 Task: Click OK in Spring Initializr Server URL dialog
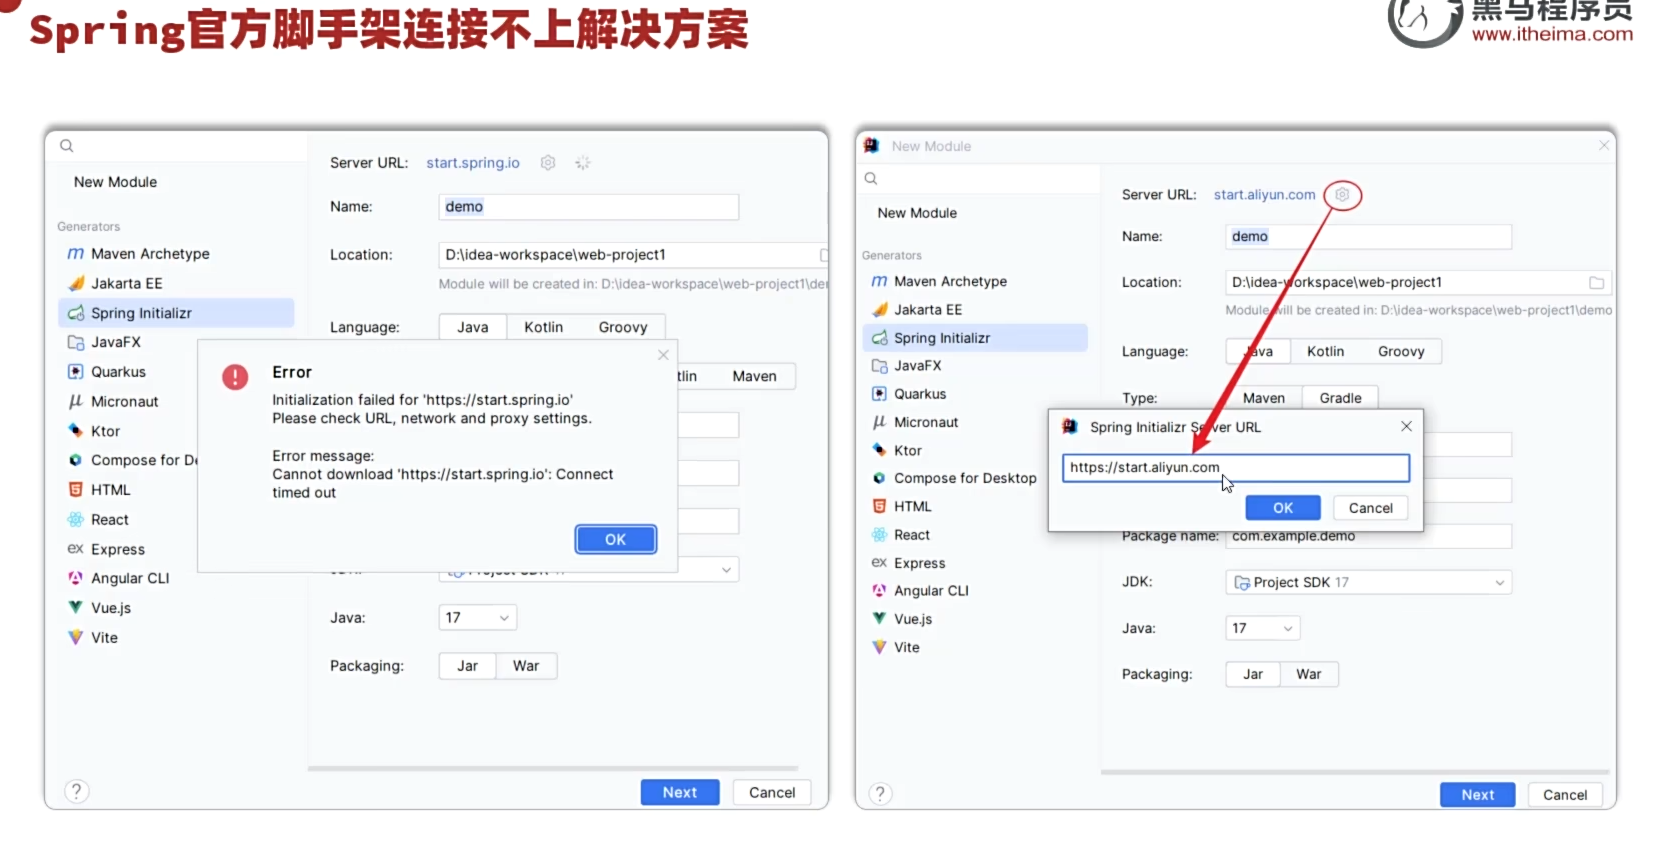click(x=1282, y=508)
